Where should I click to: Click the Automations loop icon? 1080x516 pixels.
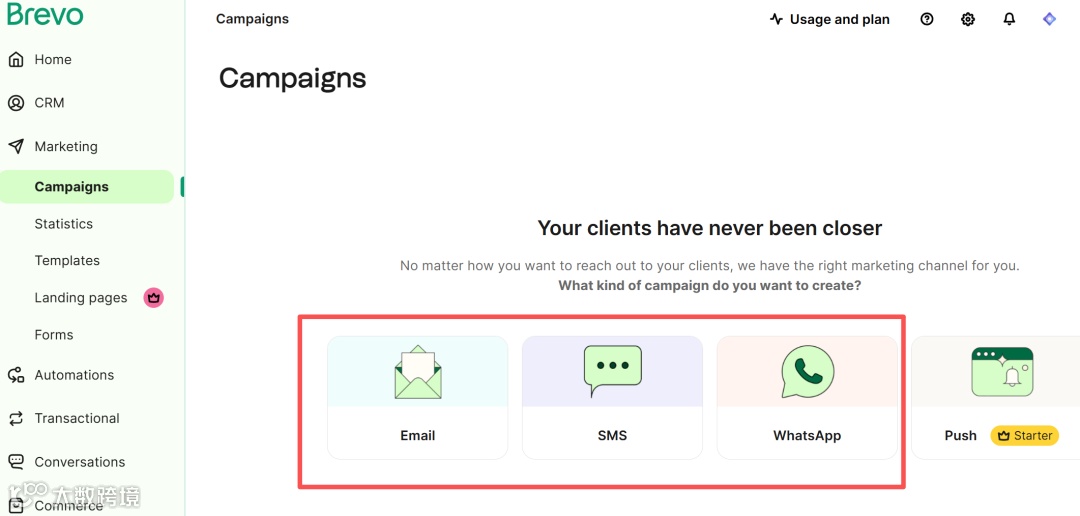16,375
